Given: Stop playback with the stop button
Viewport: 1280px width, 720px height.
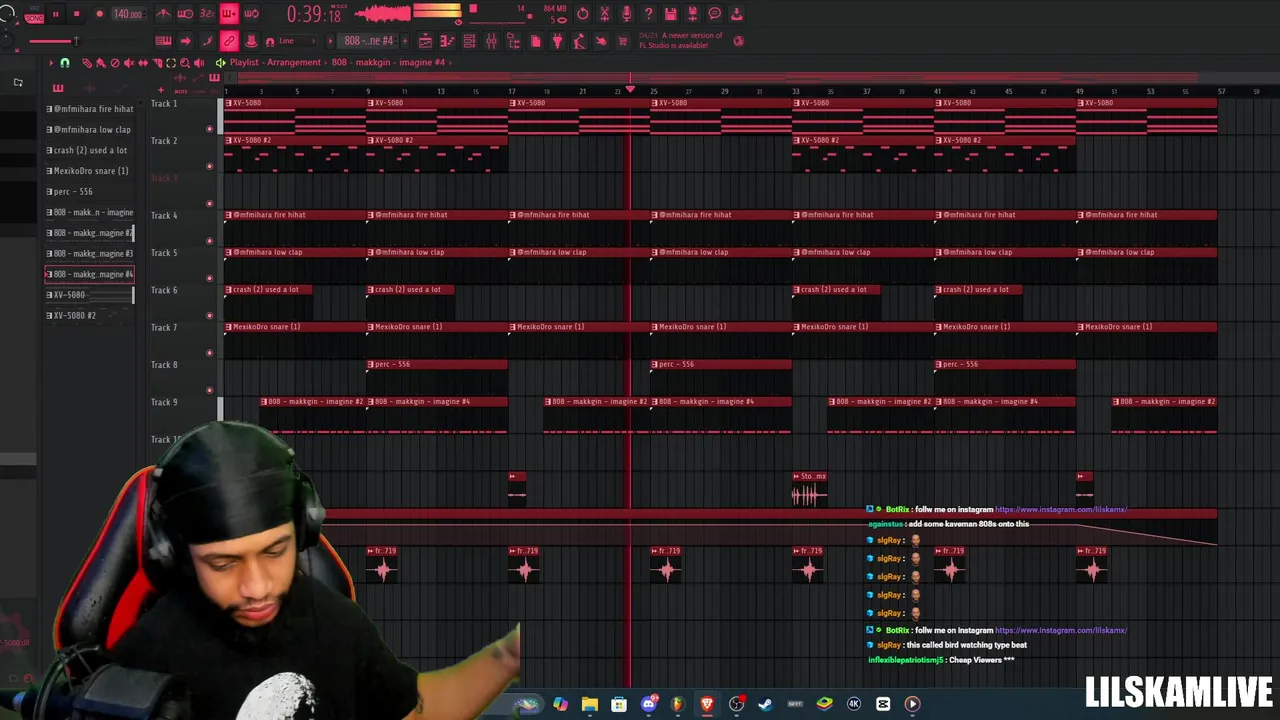Looking at the screenshot, I should click(76, 14).
